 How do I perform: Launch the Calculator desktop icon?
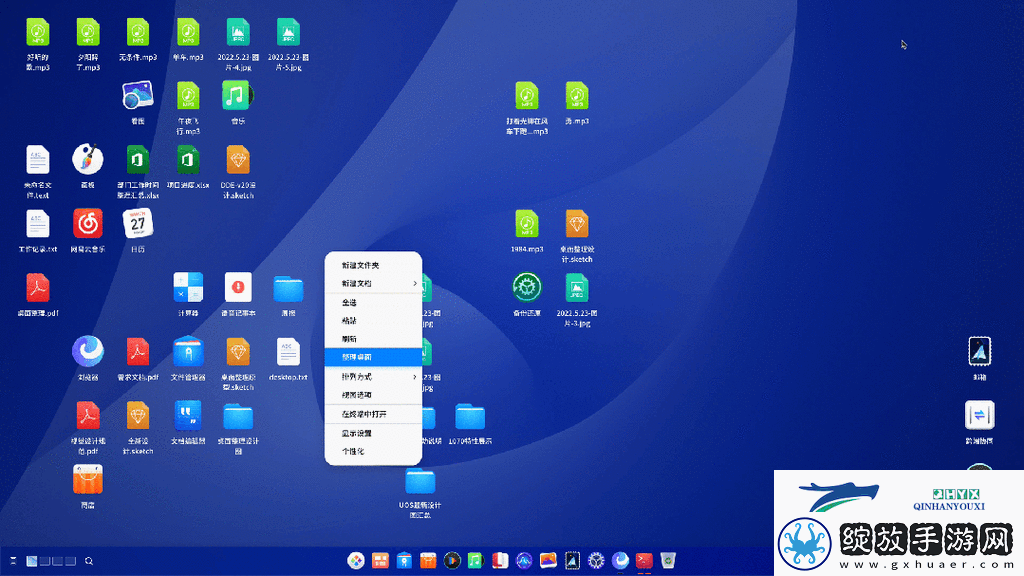click(188, 288)
